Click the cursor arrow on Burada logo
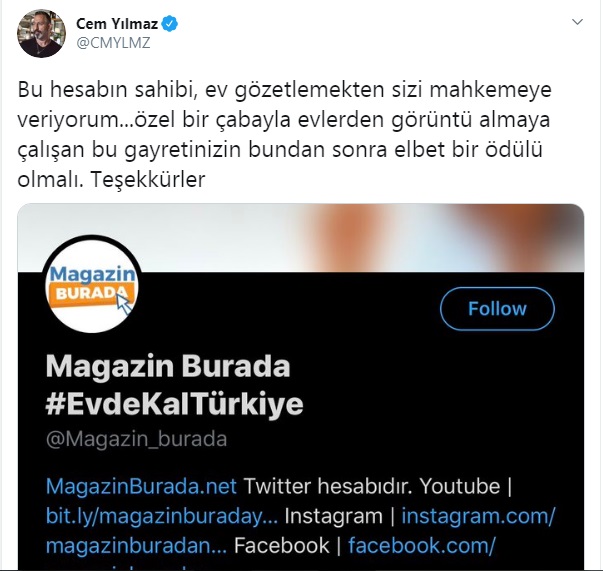This screenshot has height=571, width=603. 125,303
